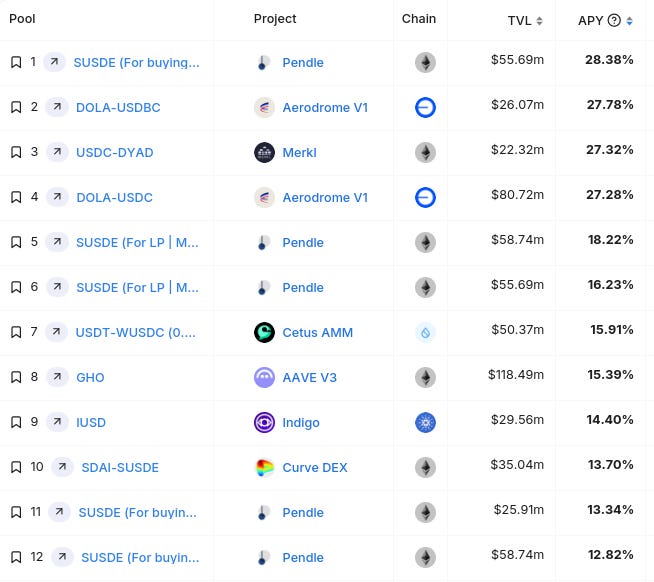The width and height of the screenshot is (654, 582).
Task: Click the Curve DEX project logo
Action: click(264, 467)
